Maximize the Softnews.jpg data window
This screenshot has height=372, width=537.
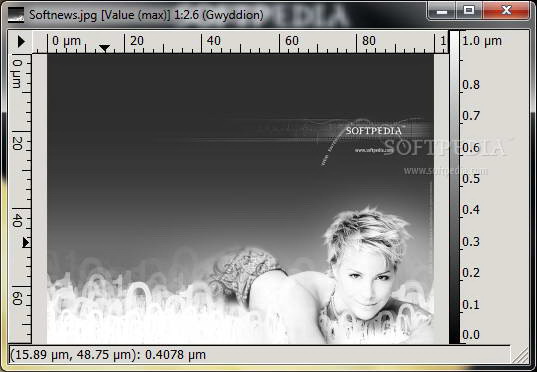[469, 11]
